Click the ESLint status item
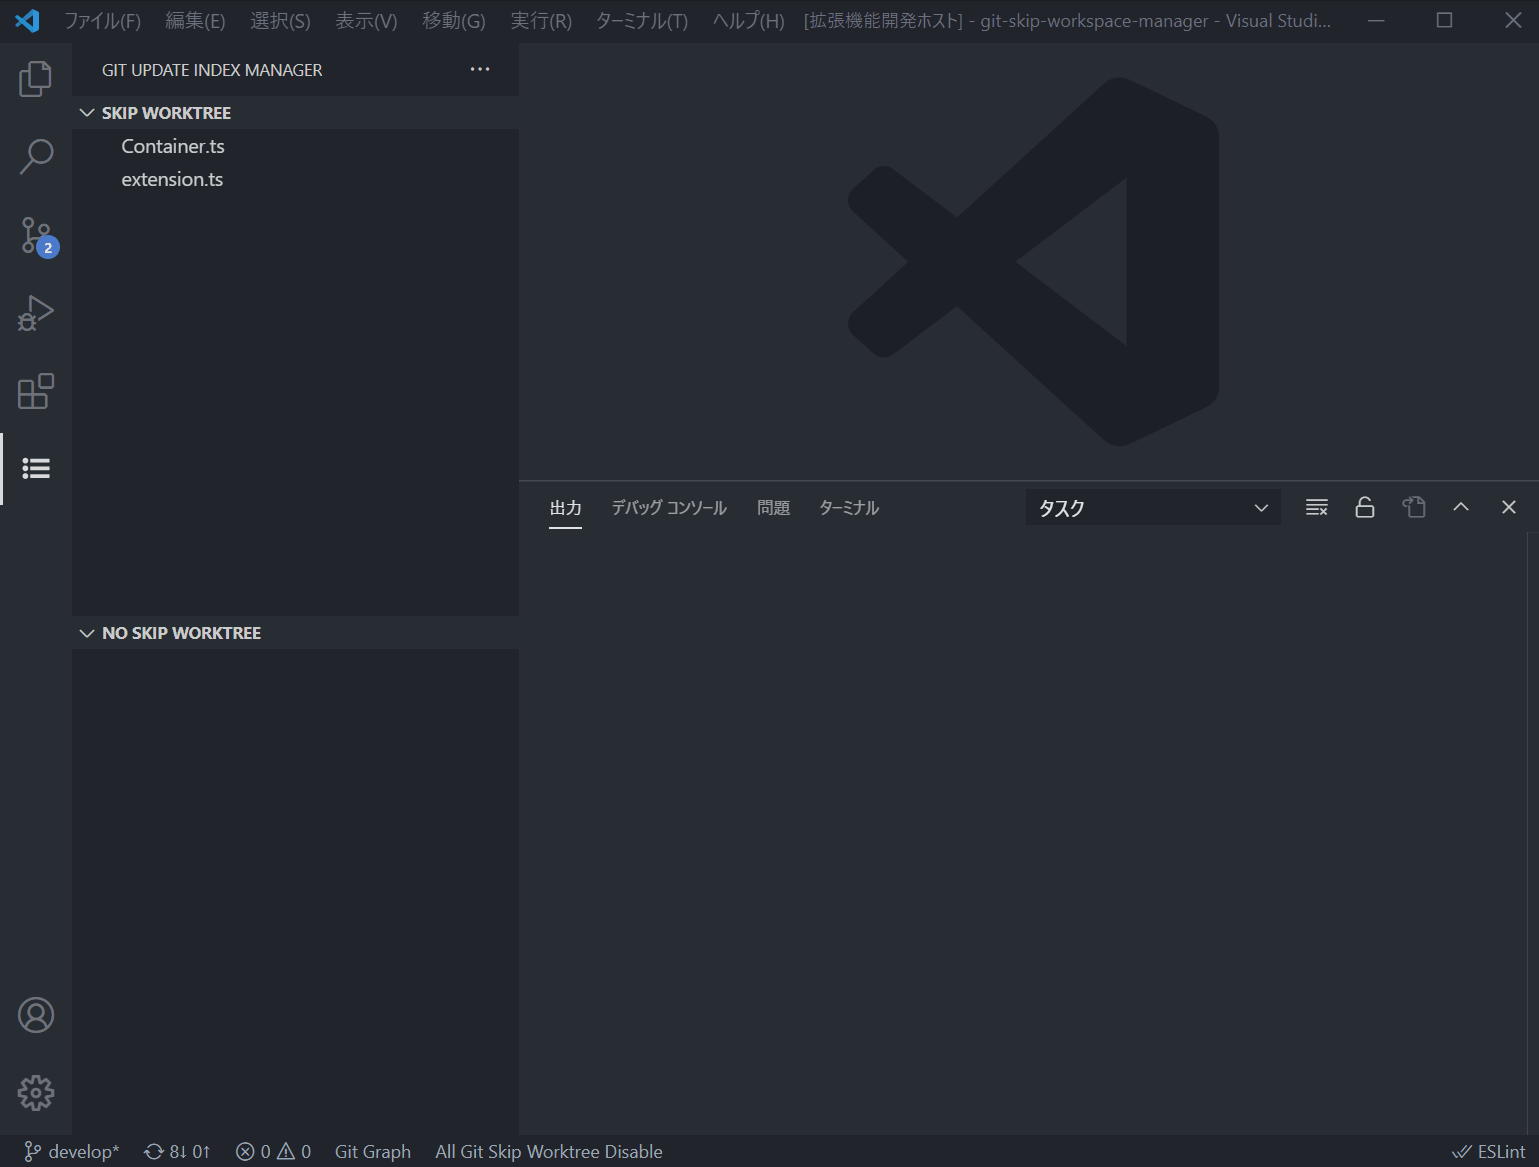 click(1489, 1152)
